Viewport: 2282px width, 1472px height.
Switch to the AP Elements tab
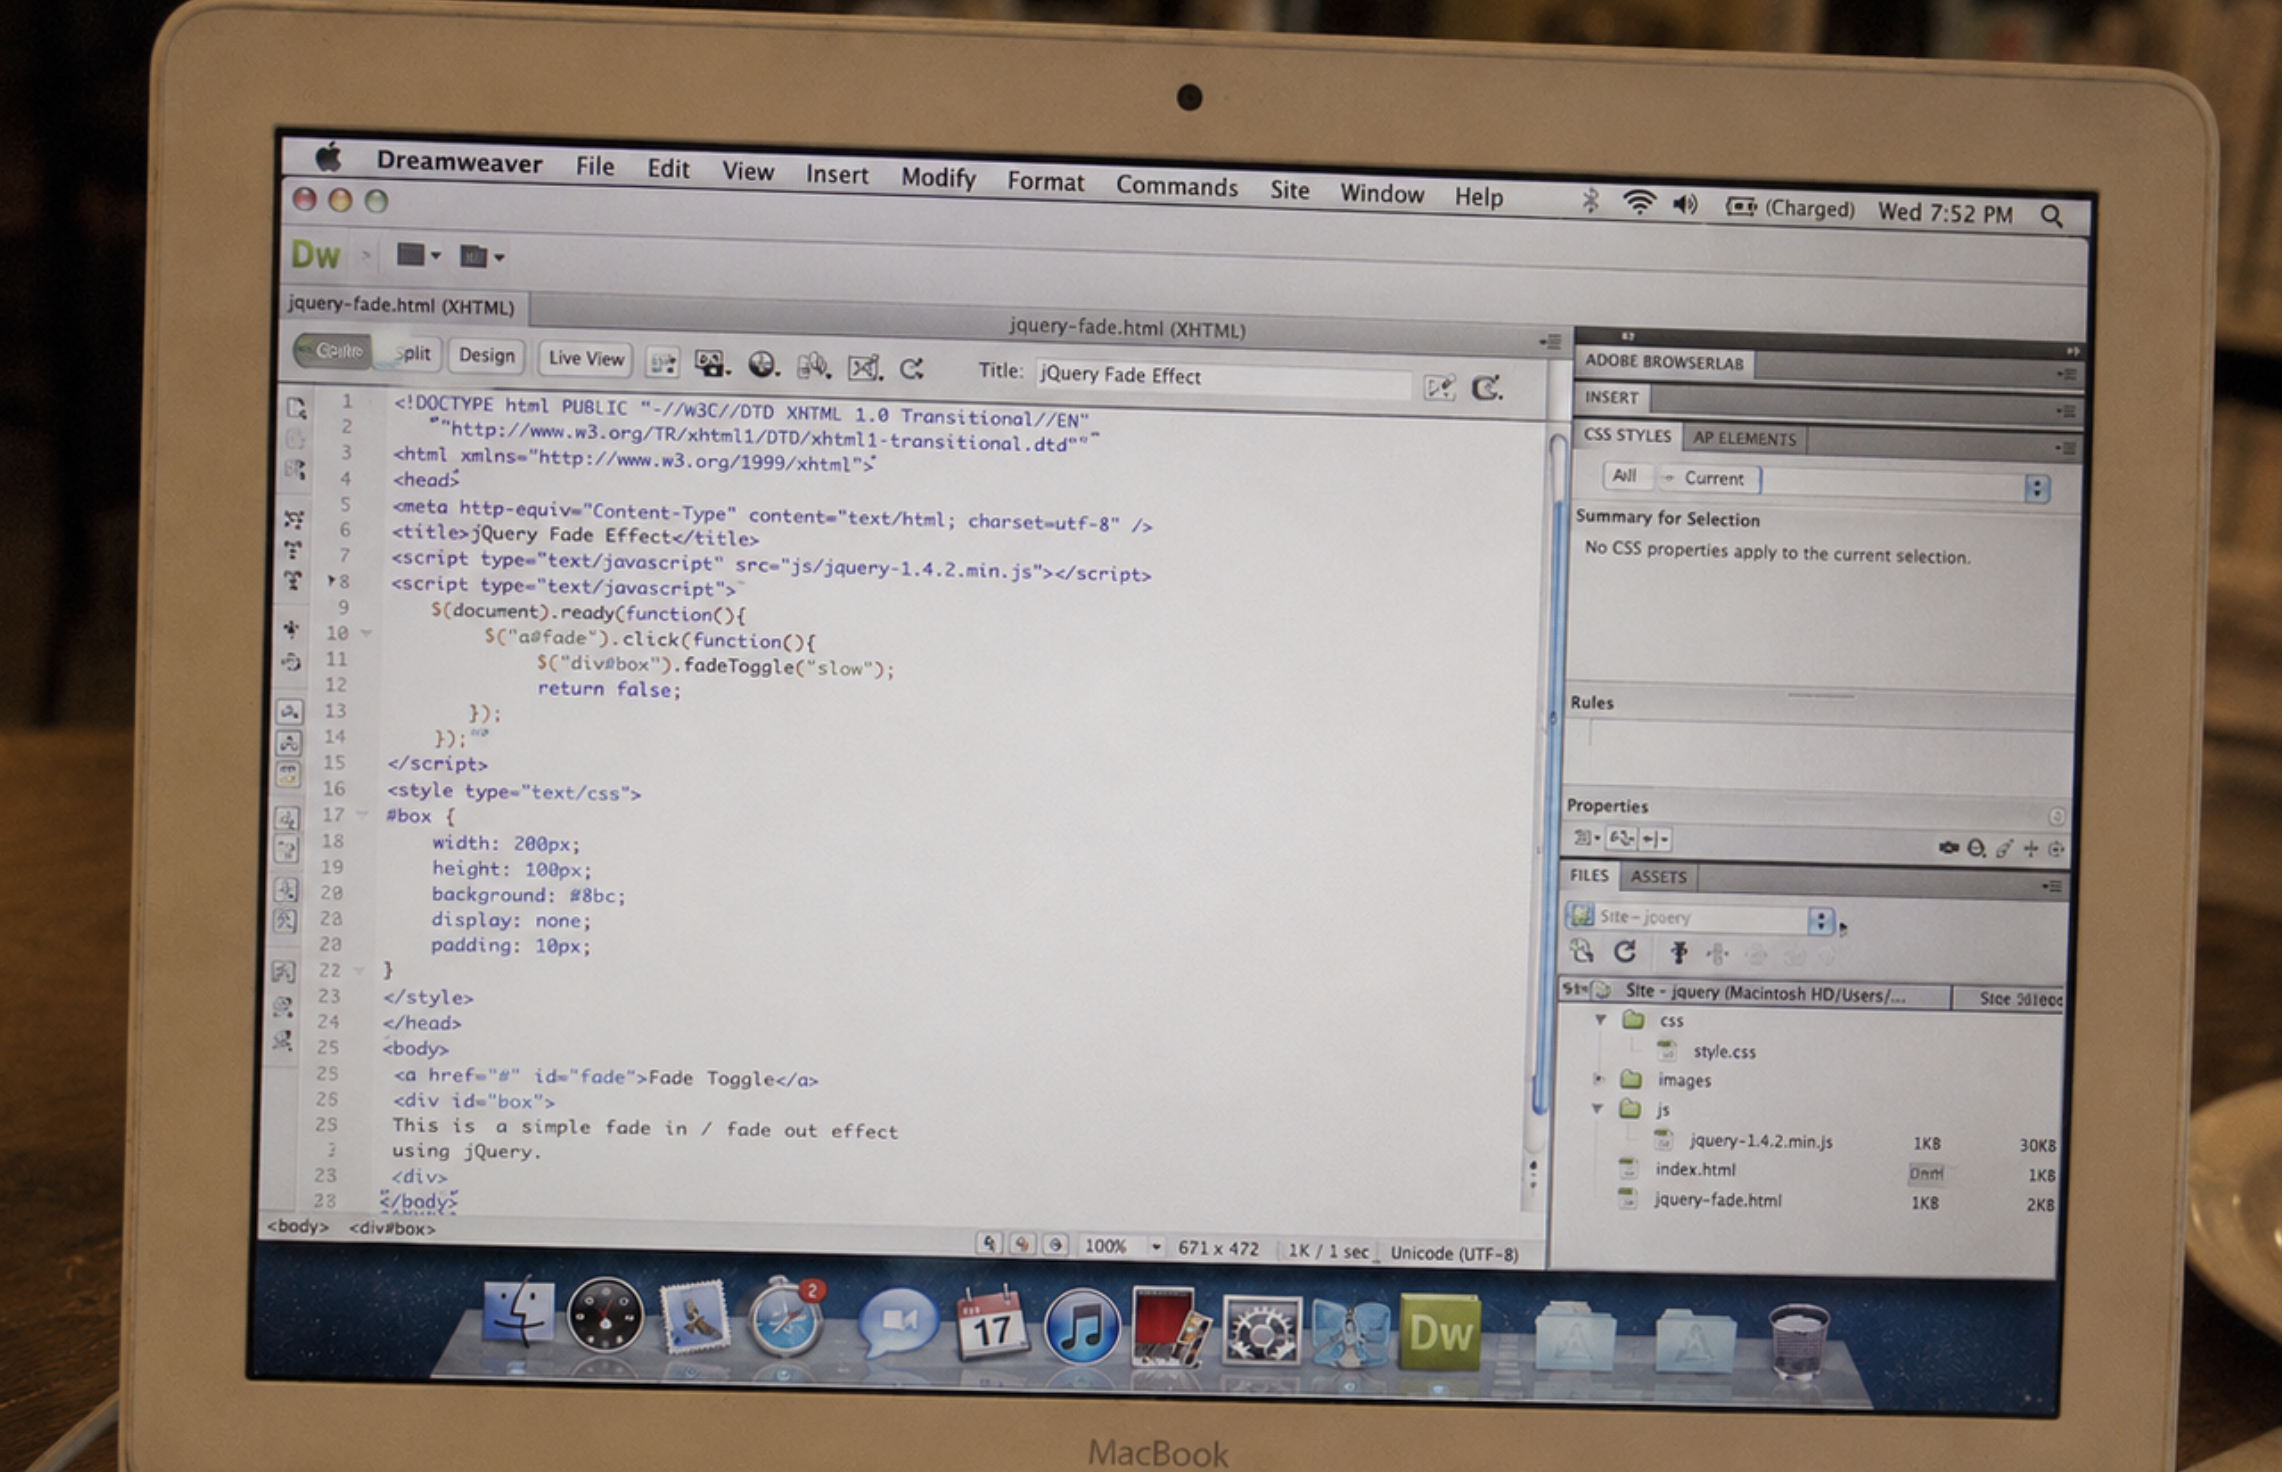click(1744, 438)
